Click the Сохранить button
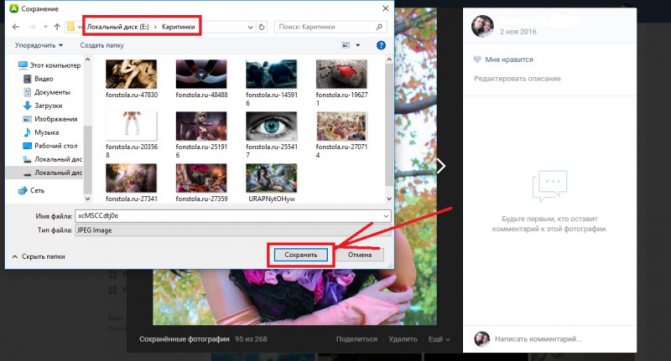 [x=301, y=255]
